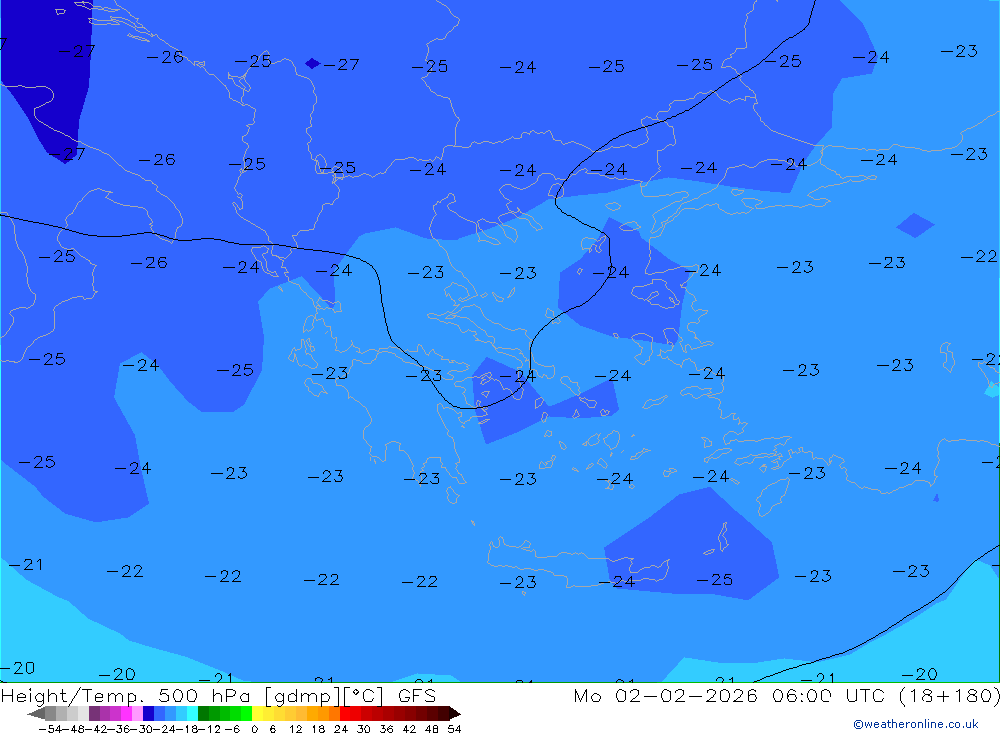Click the isolated blue diamond patch east of Turkey
The image size is (1000, 733).
915,225
